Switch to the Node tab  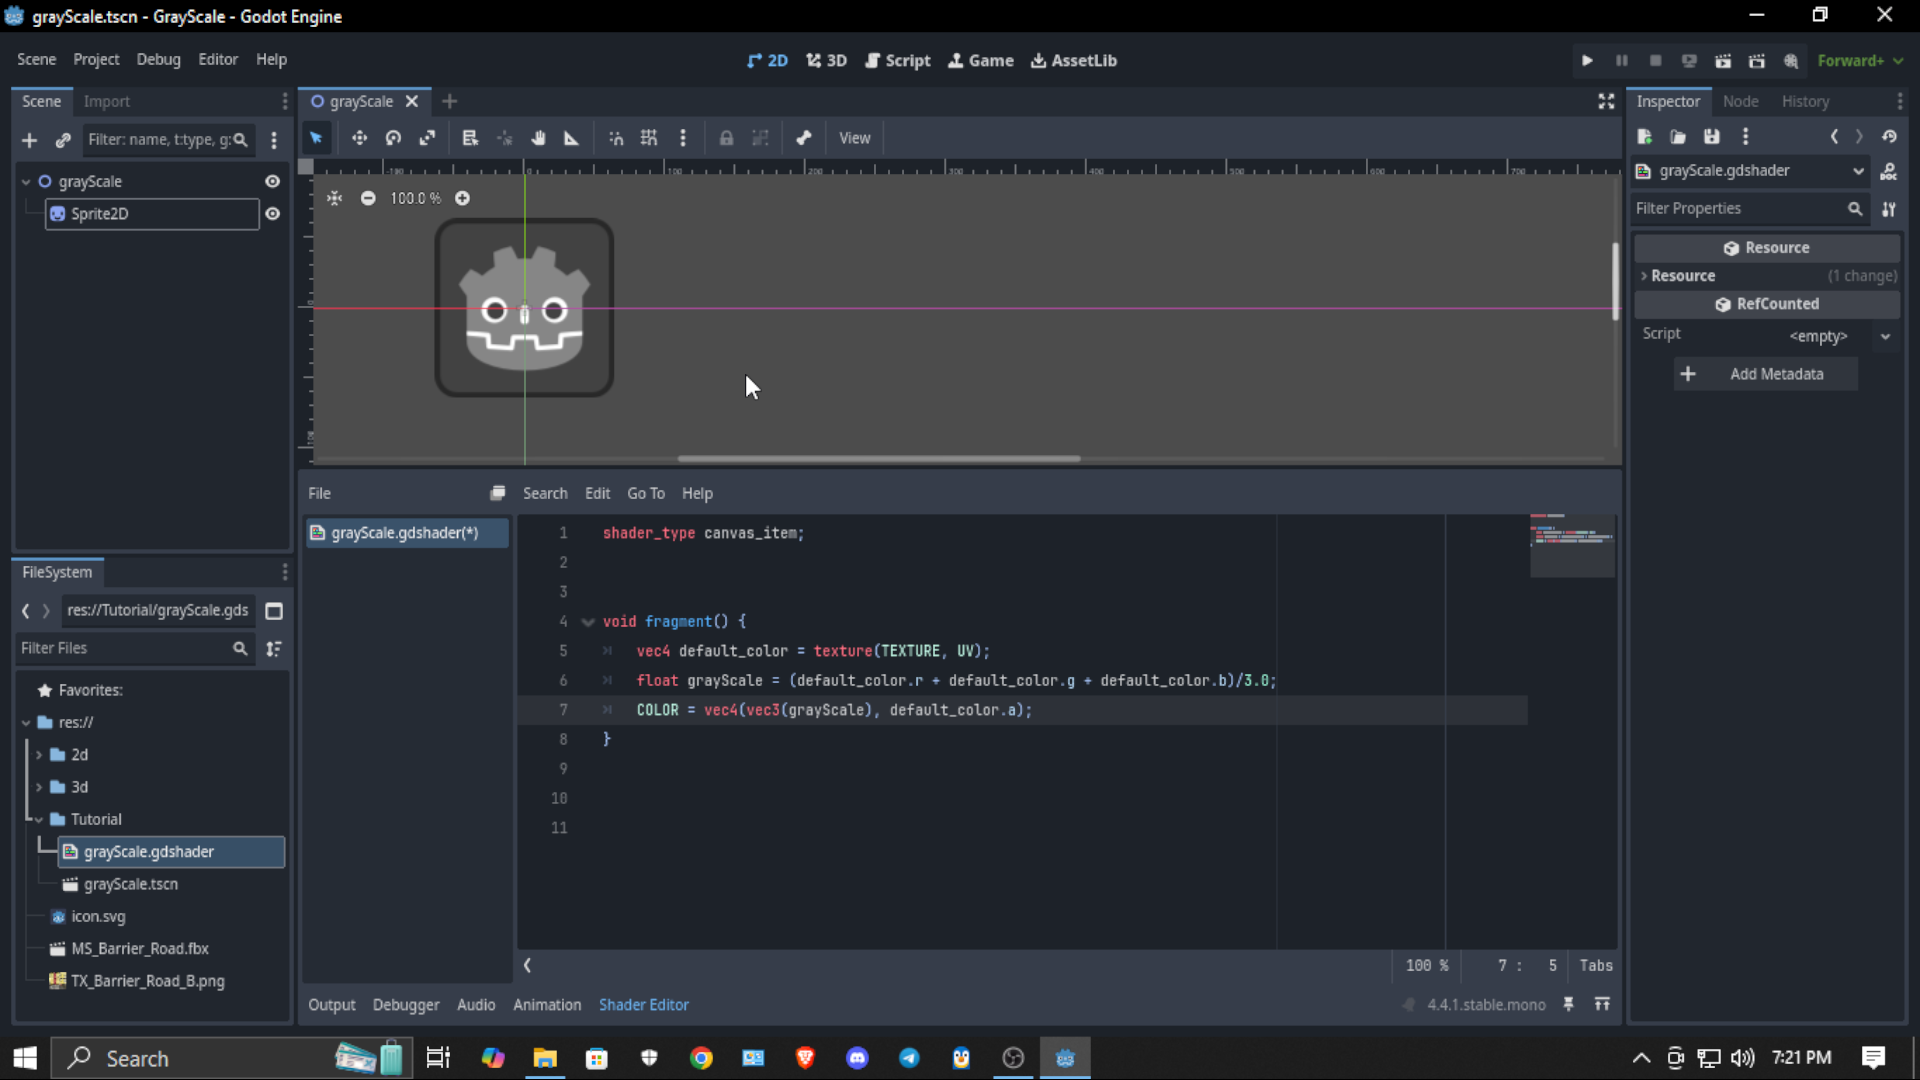point(1740,101)
